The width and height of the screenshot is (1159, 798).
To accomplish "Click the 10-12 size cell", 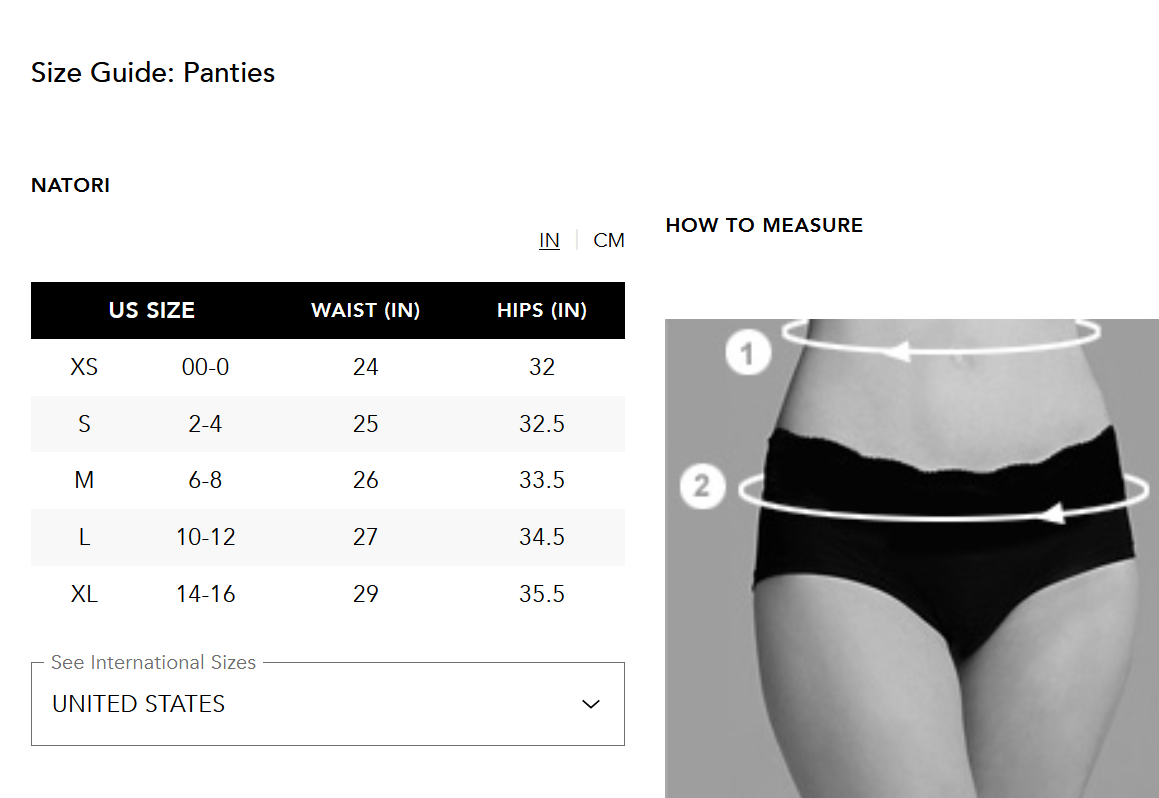I will [x=205, y=538].
